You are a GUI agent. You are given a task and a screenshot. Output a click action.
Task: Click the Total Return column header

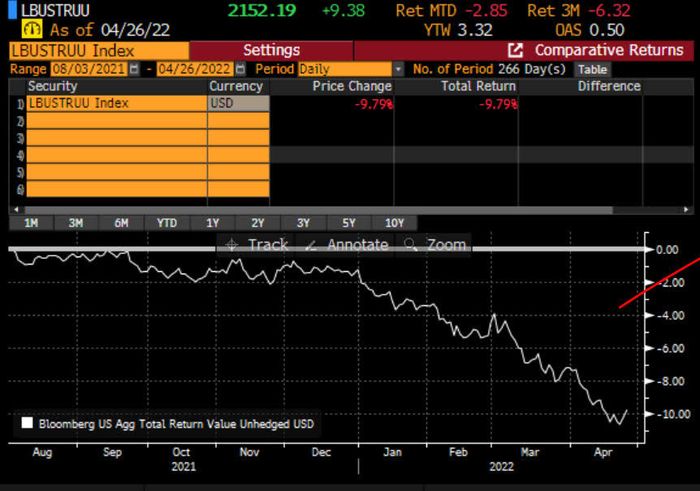point(478,86)
